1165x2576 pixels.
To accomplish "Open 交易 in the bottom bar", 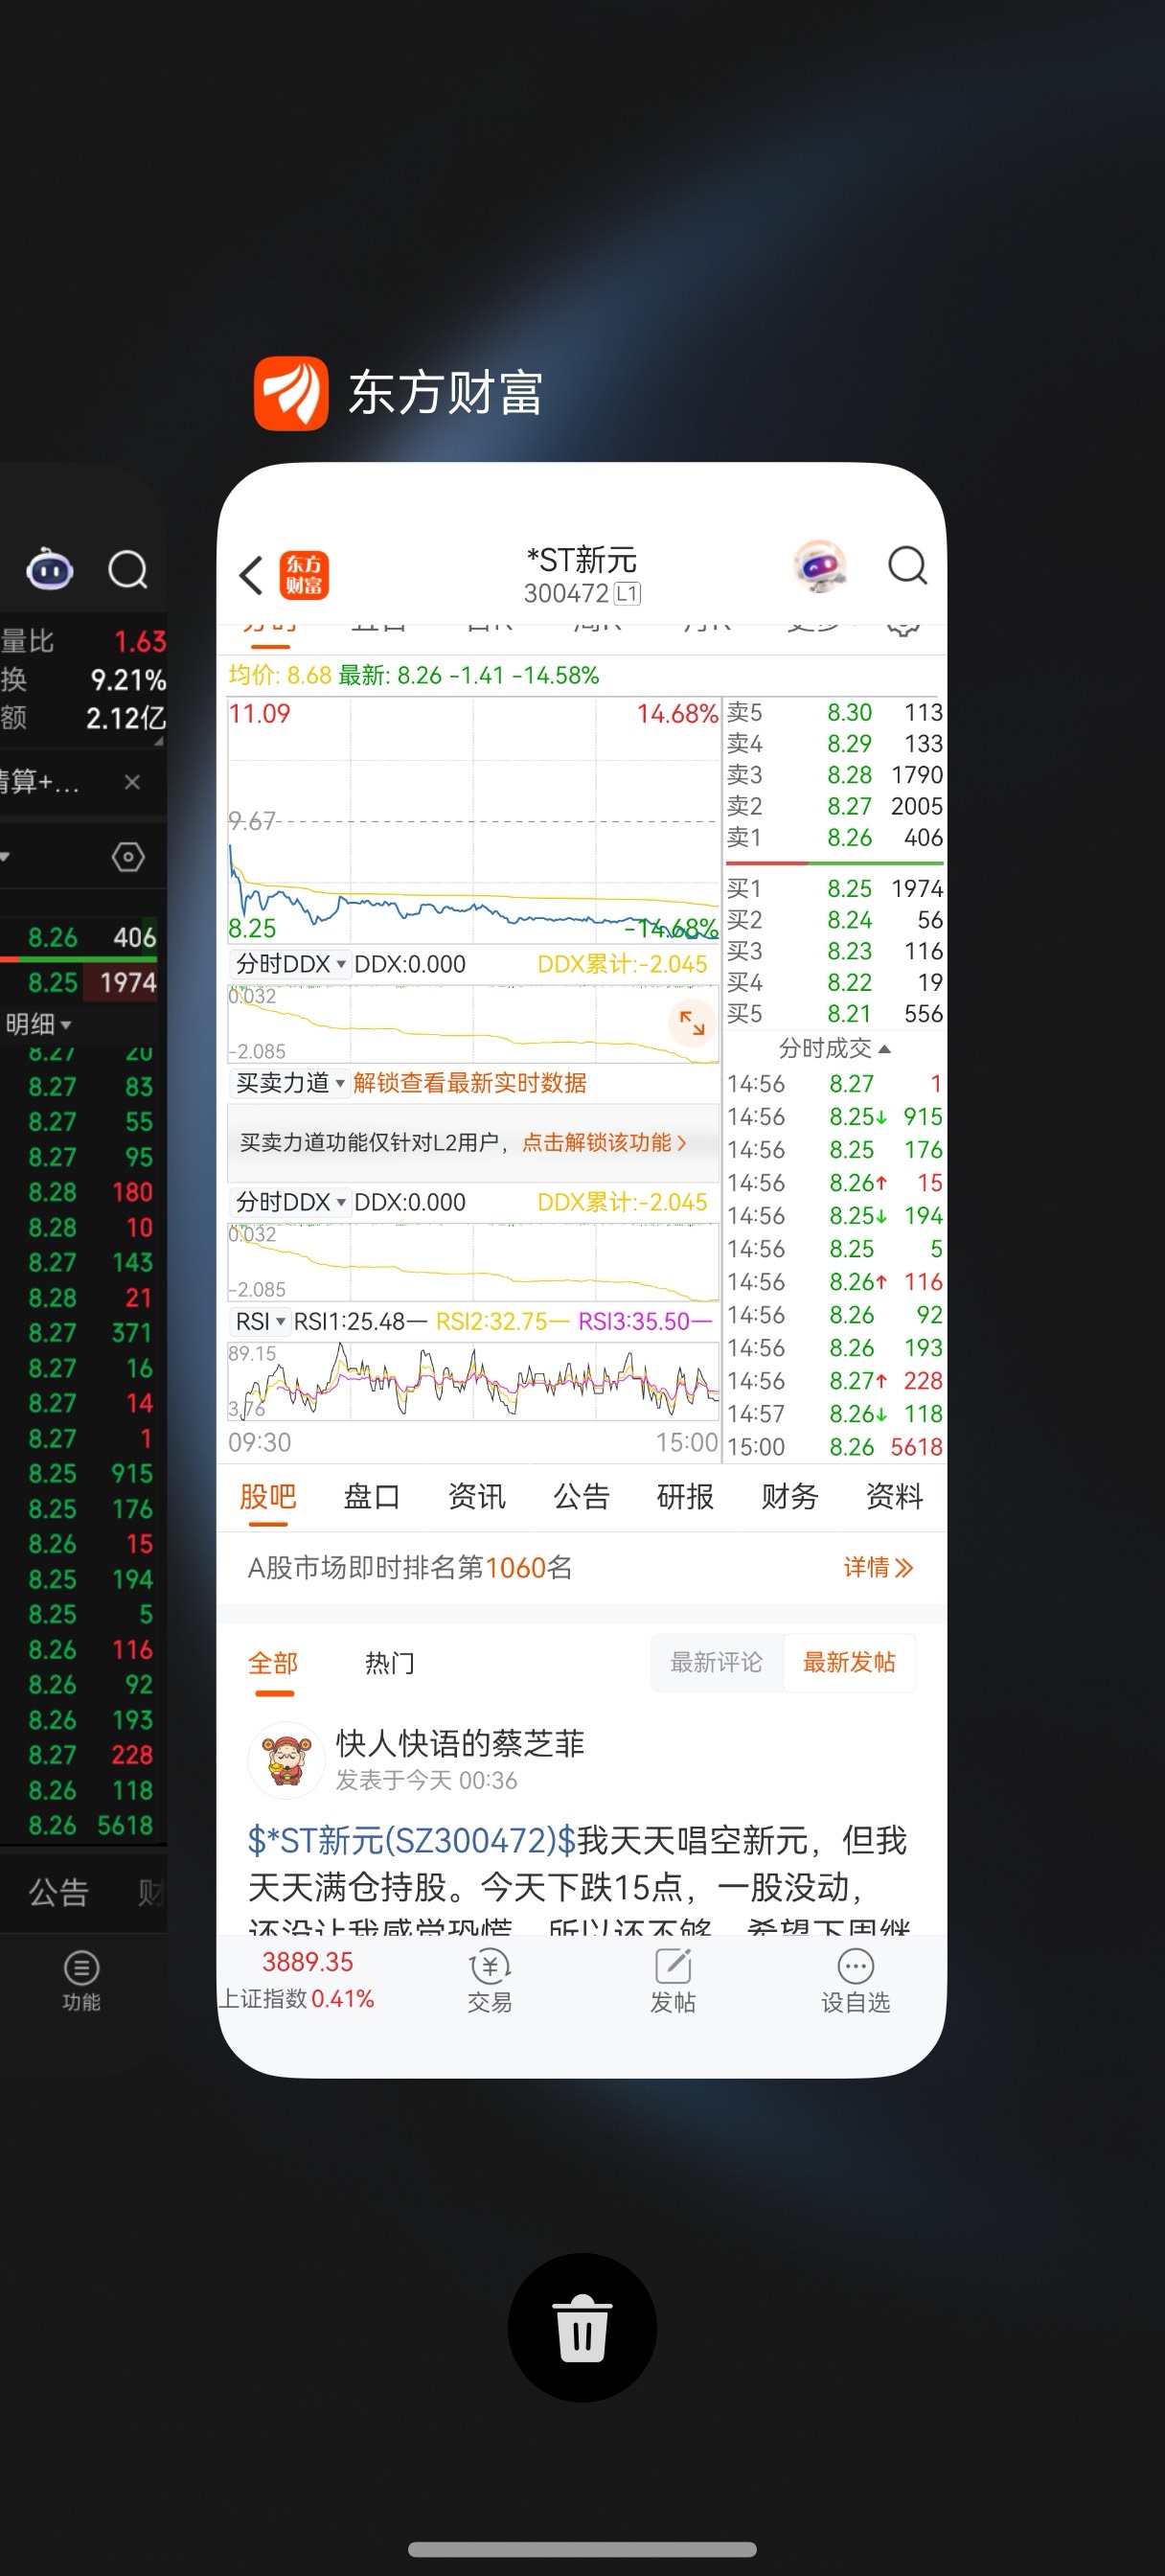I will pyautogui.click(x=490, y=1981).
